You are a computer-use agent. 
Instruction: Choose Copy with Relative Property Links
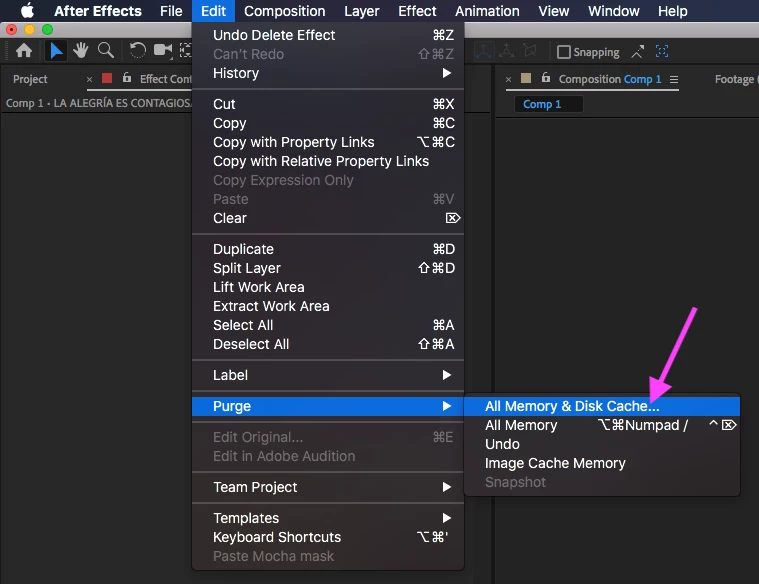click(x=328, y=161)
